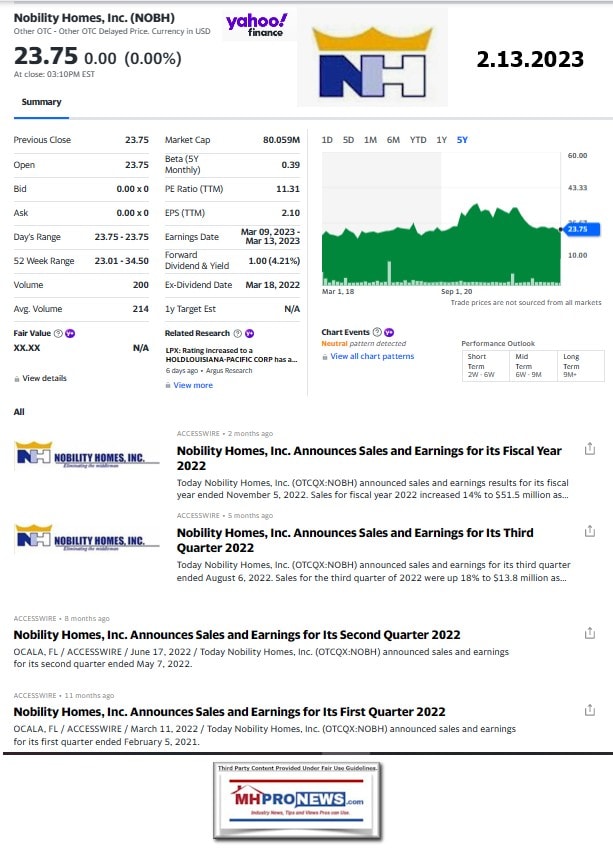This screenshot has width=613, height=855.
Task: Click the Earnings Date Mar 09, 2023 value
Action: [271, 236]
